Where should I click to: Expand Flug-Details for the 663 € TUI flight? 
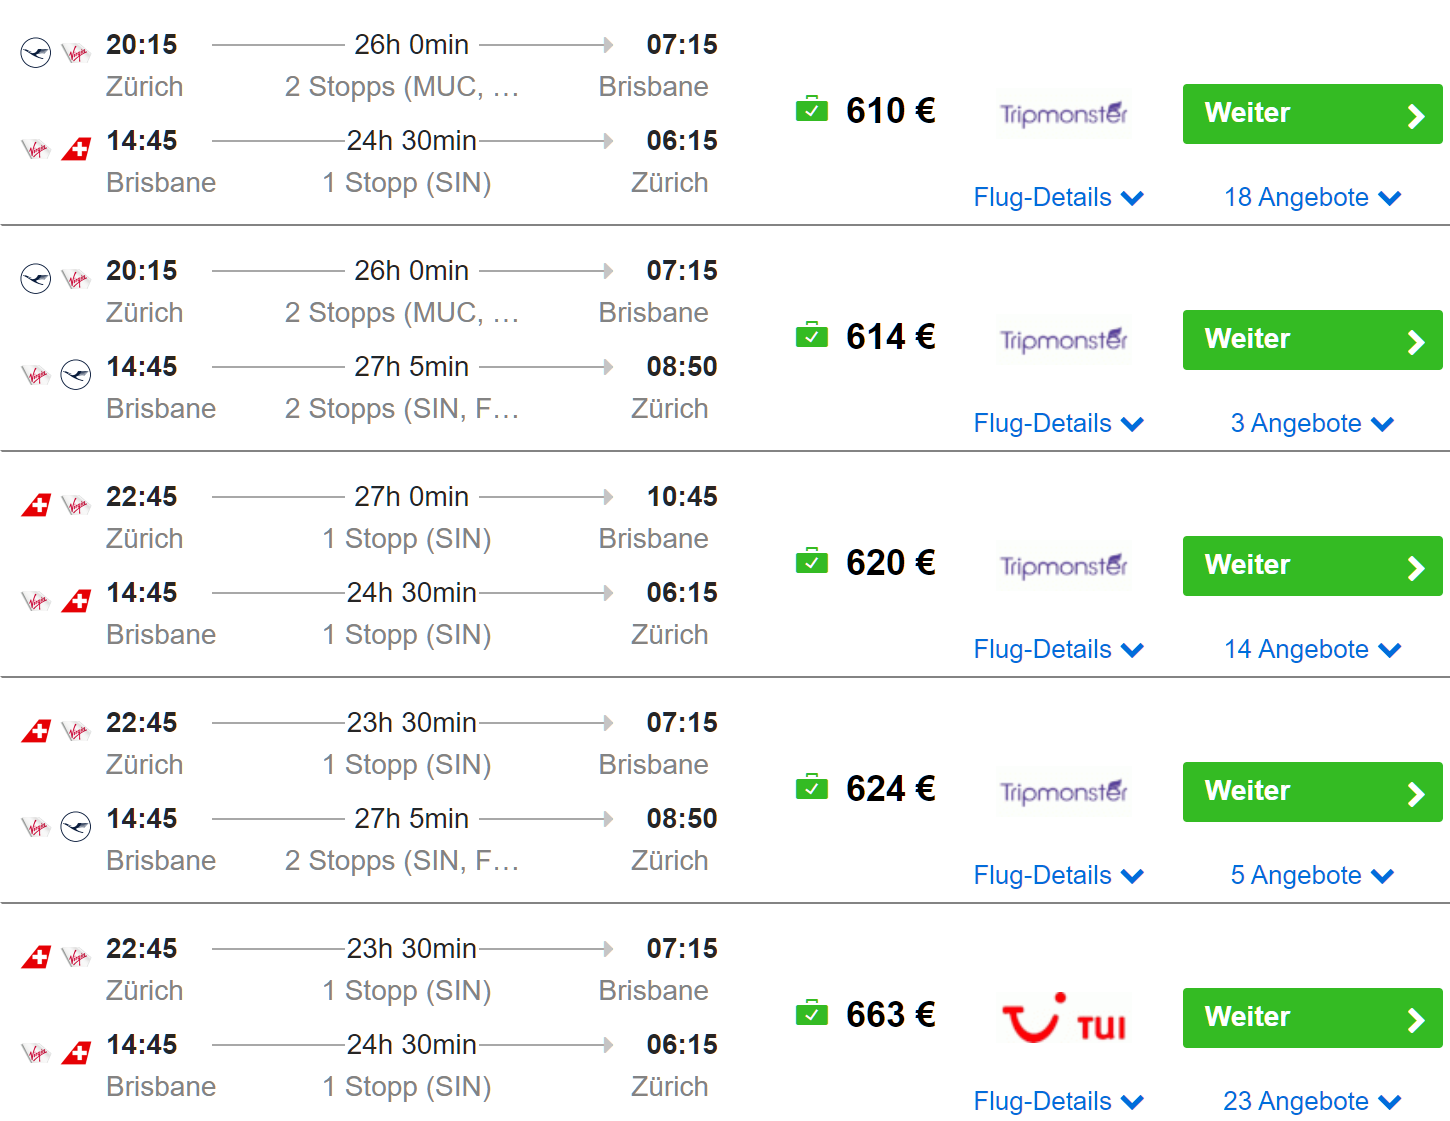(x=1058, y=1101)
